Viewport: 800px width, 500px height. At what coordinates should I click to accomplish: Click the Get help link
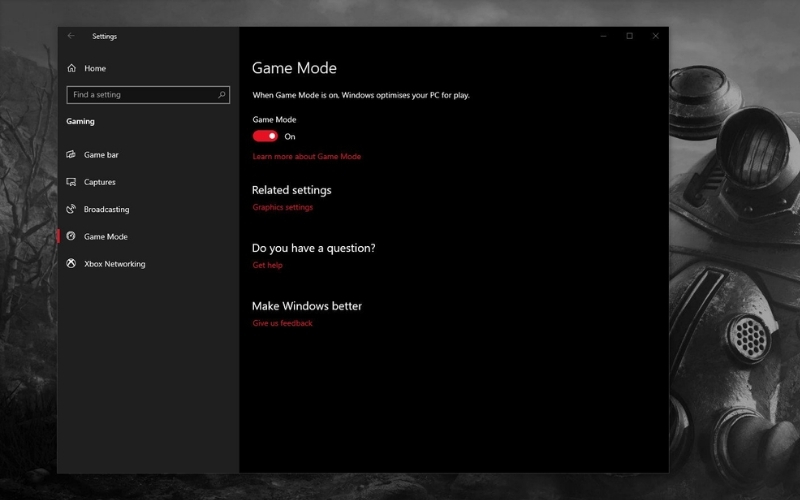pyautogui.click(x=267, y=265)
